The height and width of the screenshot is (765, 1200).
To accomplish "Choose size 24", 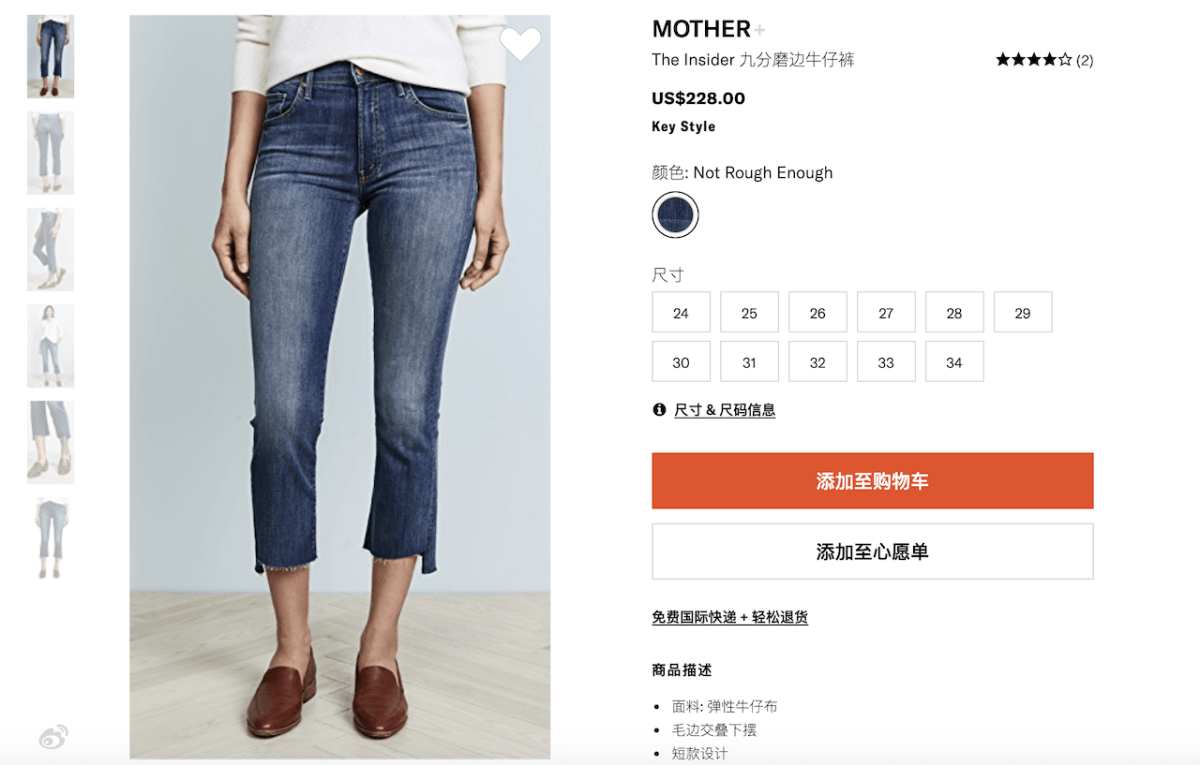I will (x=681, y=312).
